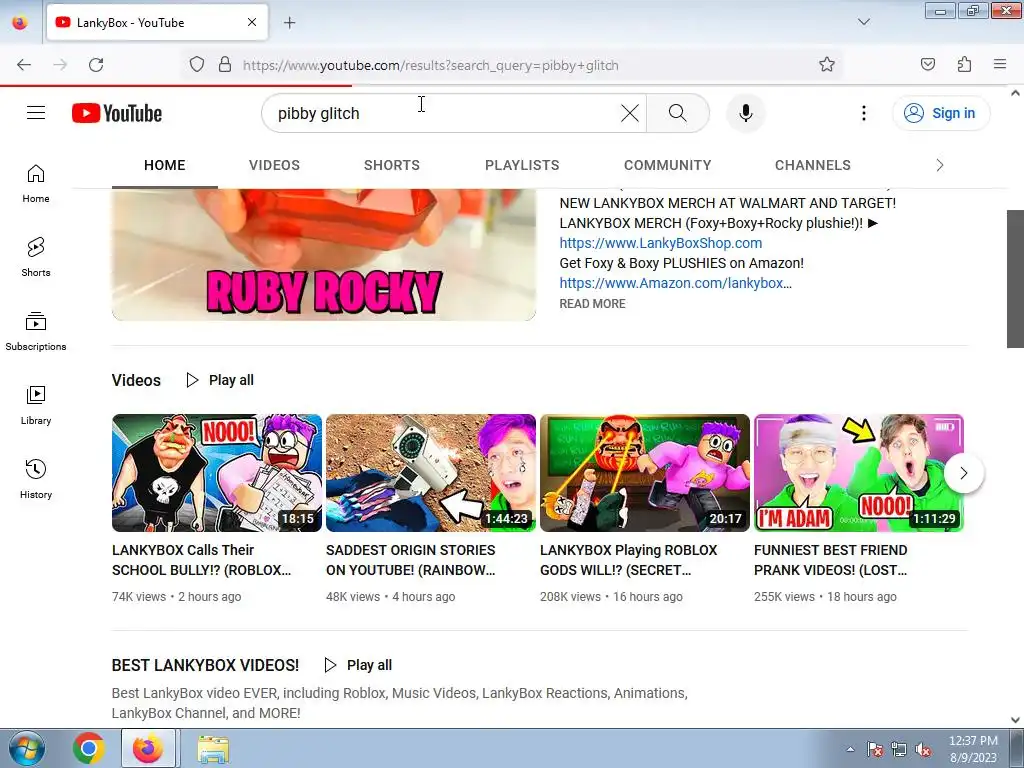Open the Videos section heading
Screen dimensions: 1024x768
point(136,380)
